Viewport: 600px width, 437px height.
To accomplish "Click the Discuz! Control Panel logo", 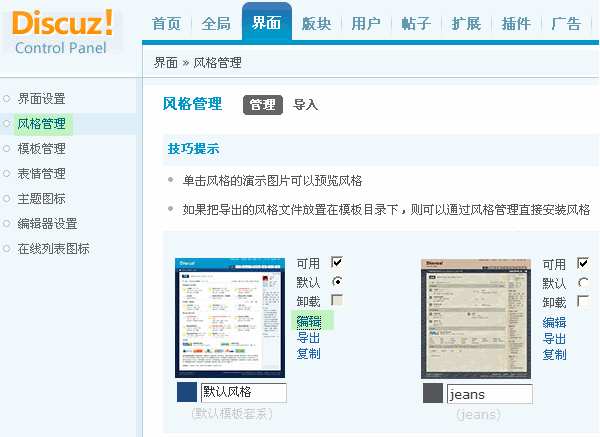I will click(62, 31).
